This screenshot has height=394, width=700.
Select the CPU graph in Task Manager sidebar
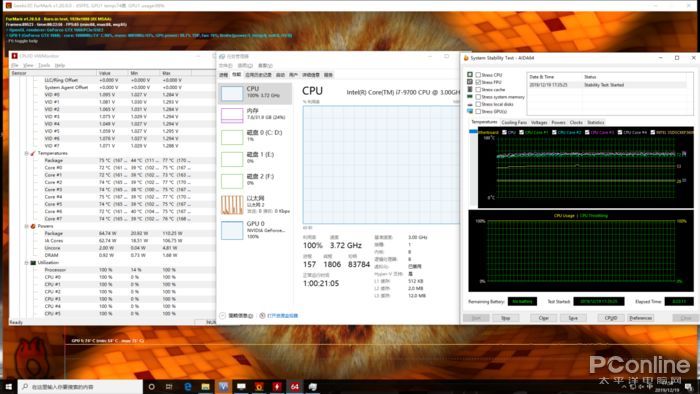tap(255, 93)
